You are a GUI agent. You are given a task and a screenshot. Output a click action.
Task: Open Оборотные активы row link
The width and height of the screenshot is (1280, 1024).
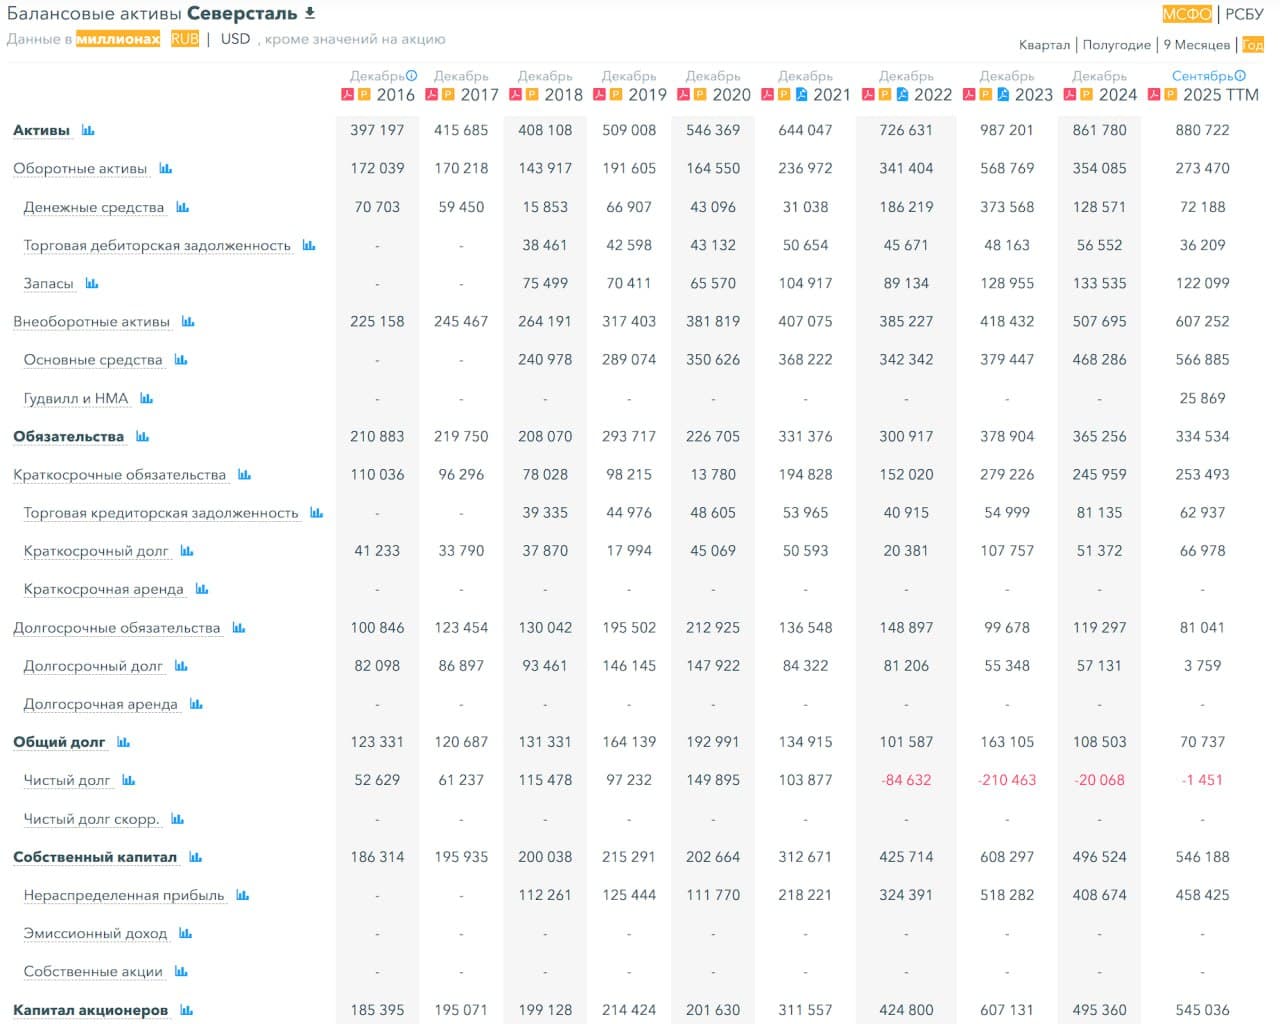pyautogui.click(x=80, y=169)
